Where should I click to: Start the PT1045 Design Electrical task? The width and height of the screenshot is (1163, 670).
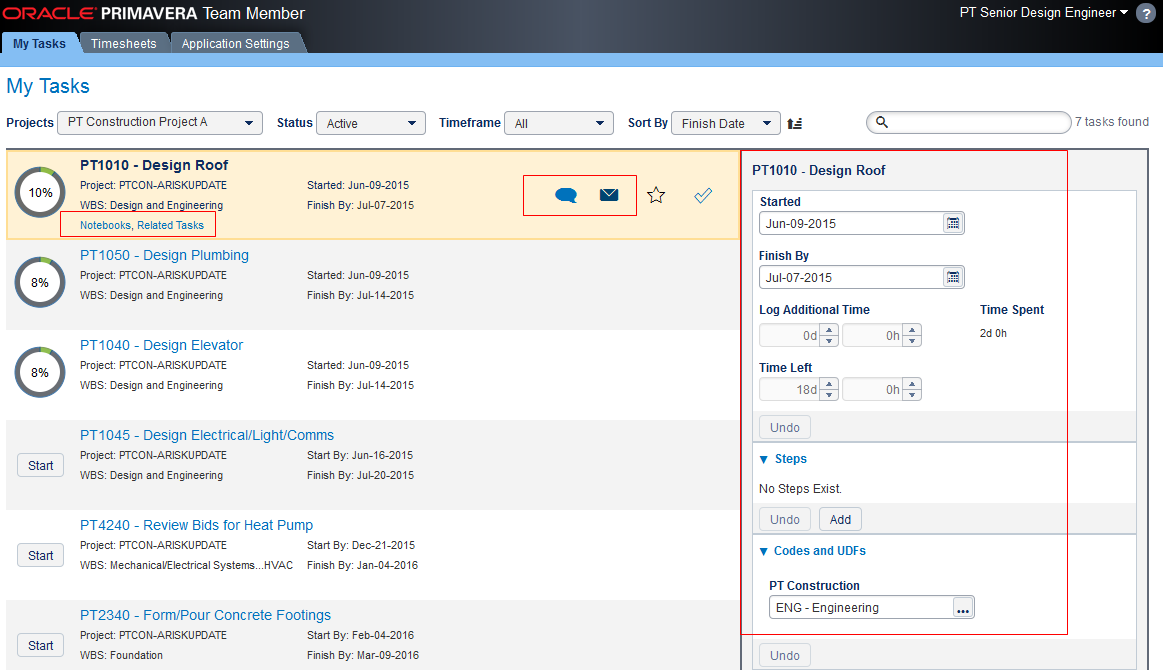click(41, 466)
